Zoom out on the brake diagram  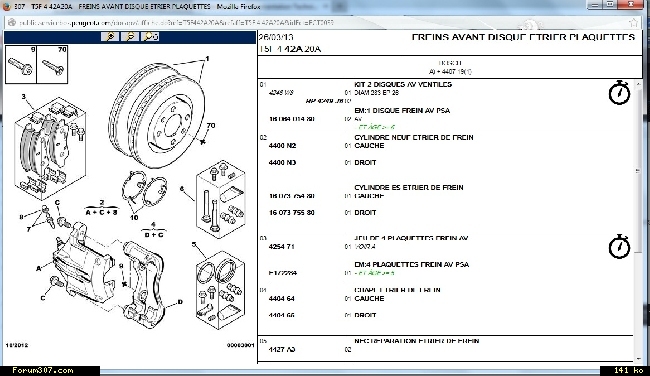(x=130, y=37)
